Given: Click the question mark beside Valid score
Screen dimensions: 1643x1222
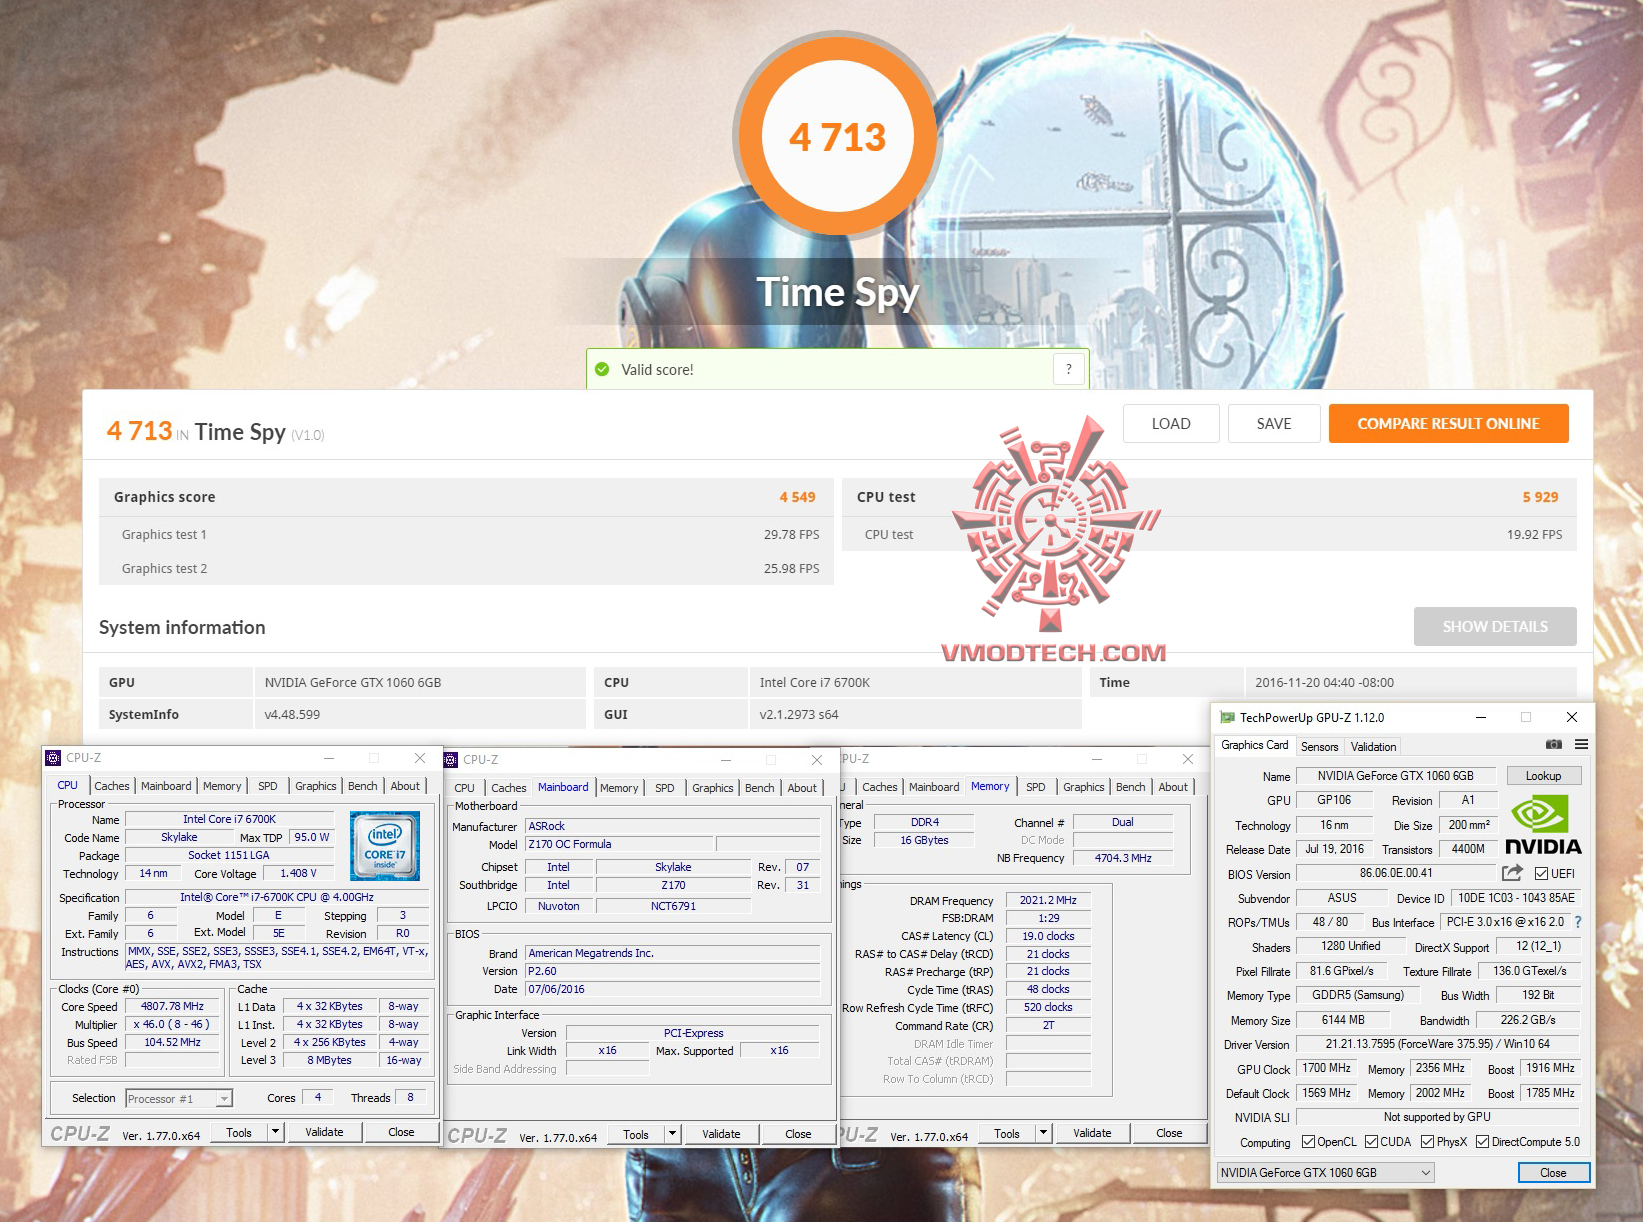Looking at the screenshot, I should 1069,369.
